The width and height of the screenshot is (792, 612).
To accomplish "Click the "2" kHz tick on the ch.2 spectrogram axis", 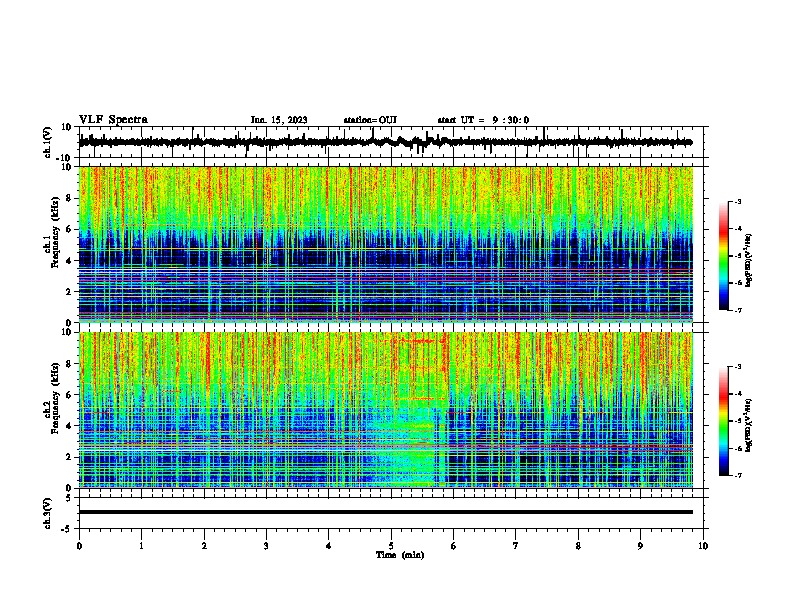I will (70, 457).
